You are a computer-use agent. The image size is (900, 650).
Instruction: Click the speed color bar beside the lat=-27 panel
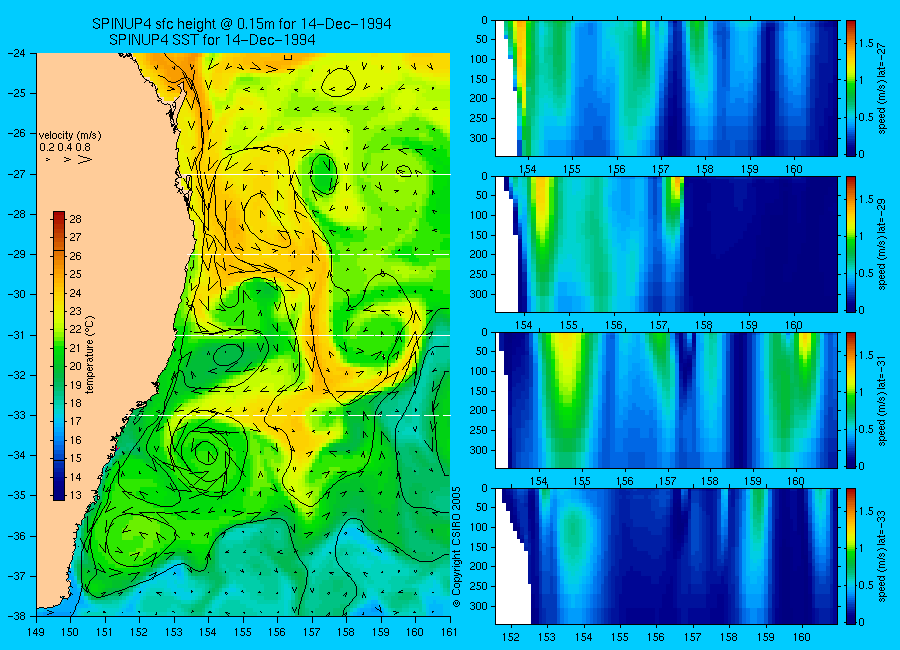click(x=851, y=88)
